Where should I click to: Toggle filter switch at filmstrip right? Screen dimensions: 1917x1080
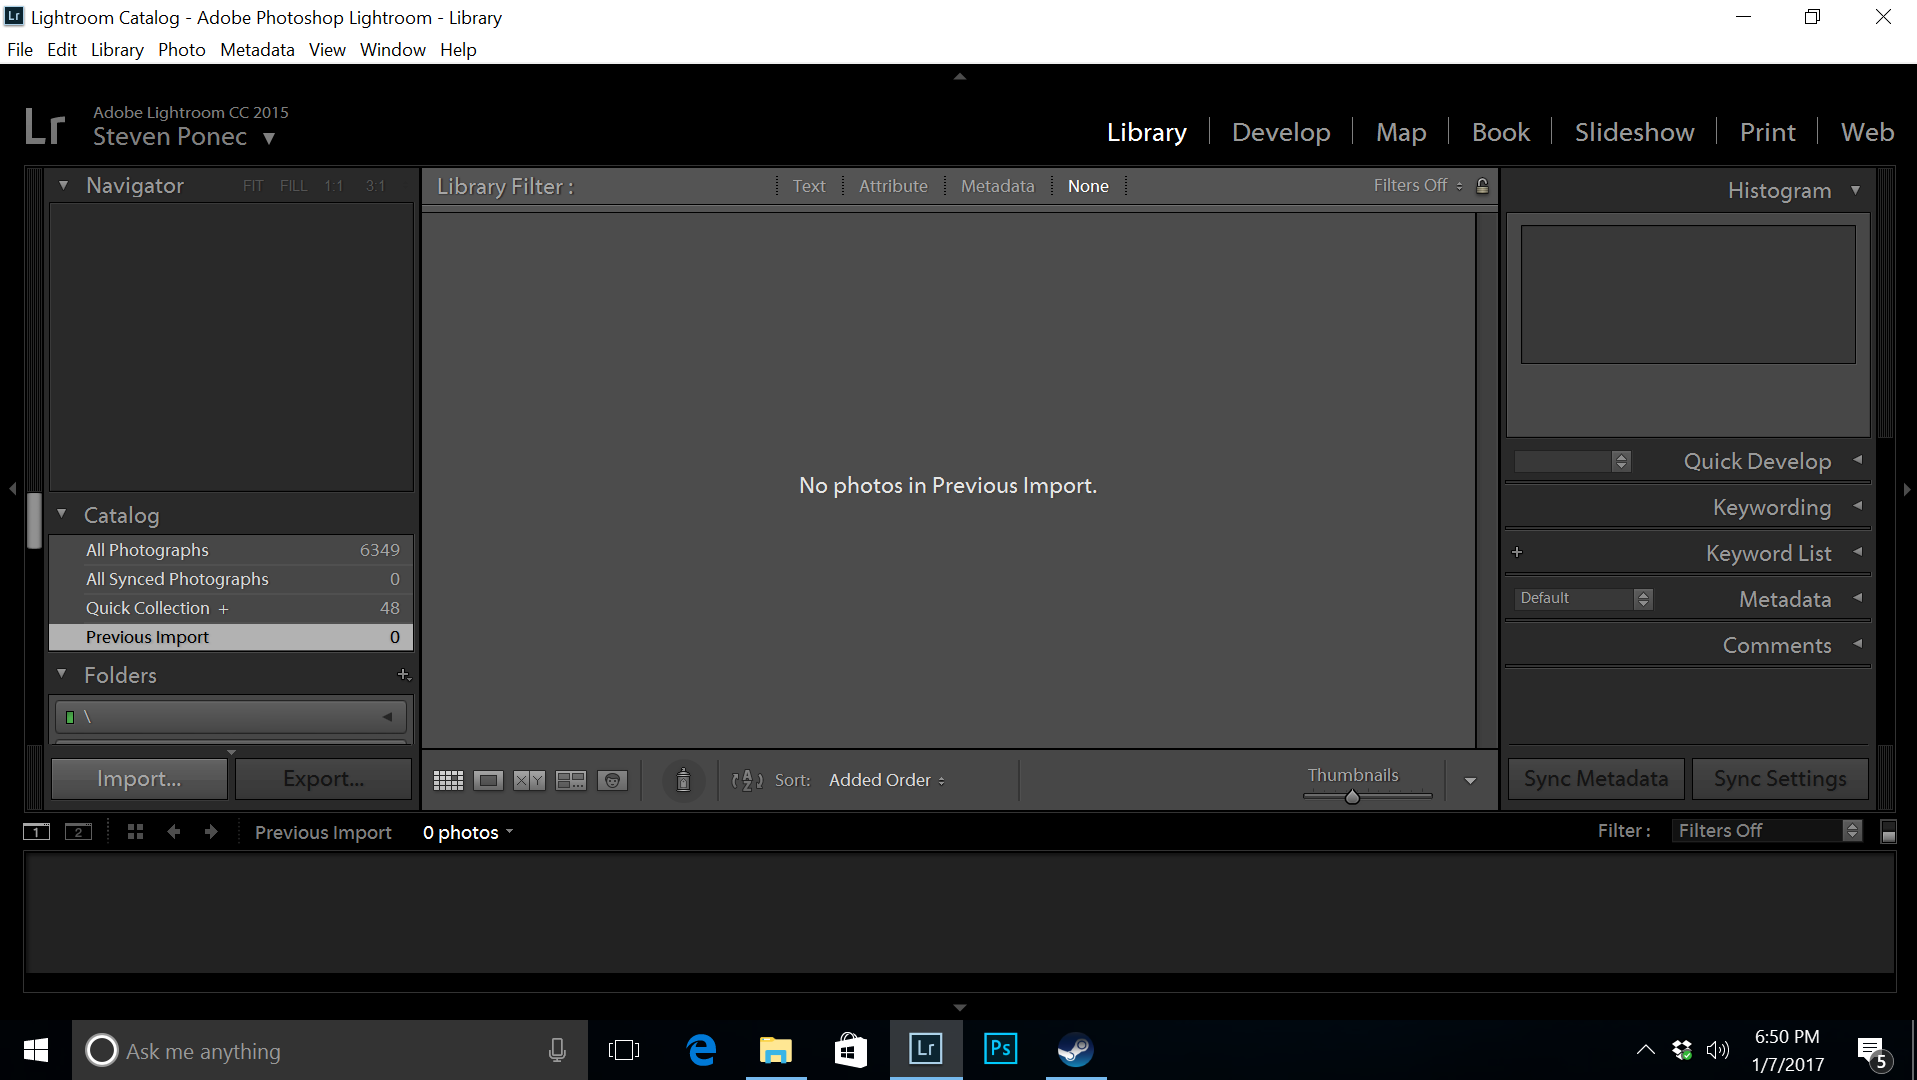point(1888,832)
